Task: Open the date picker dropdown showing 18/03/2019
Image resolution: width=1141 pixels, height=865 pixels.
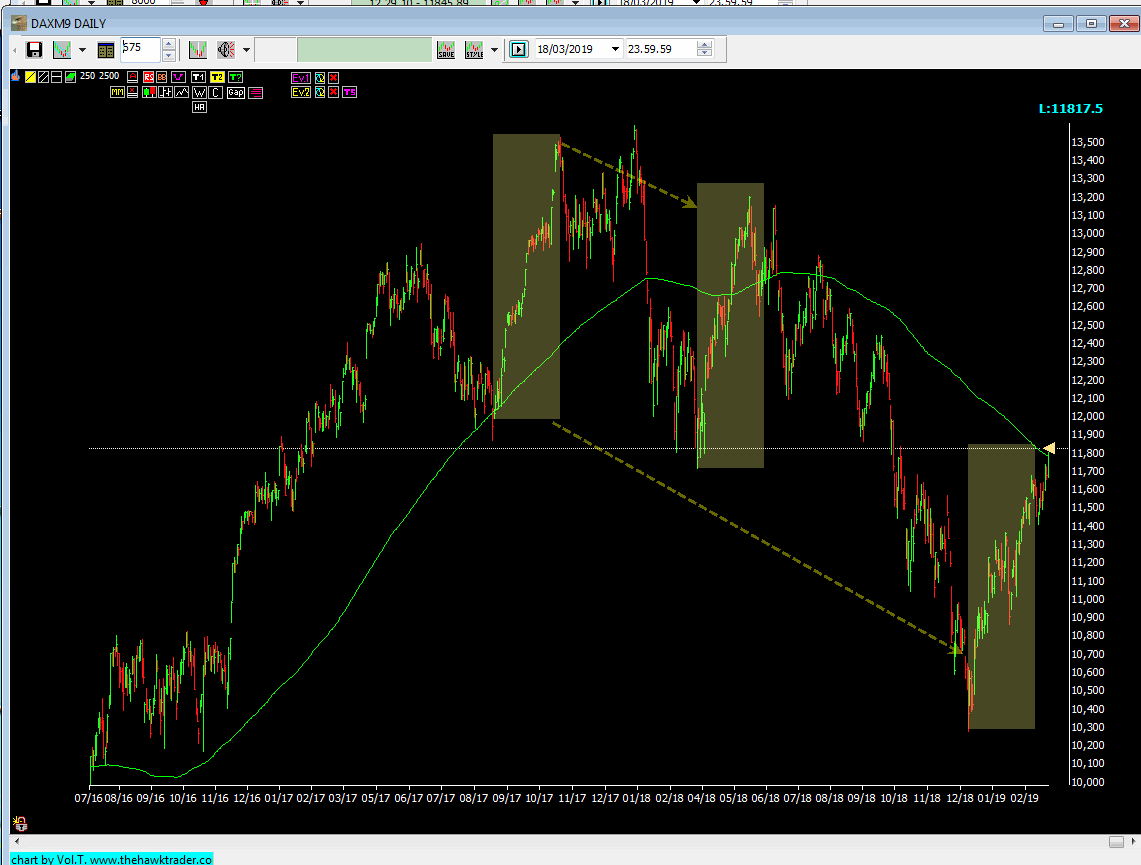Action: point(616,49)
